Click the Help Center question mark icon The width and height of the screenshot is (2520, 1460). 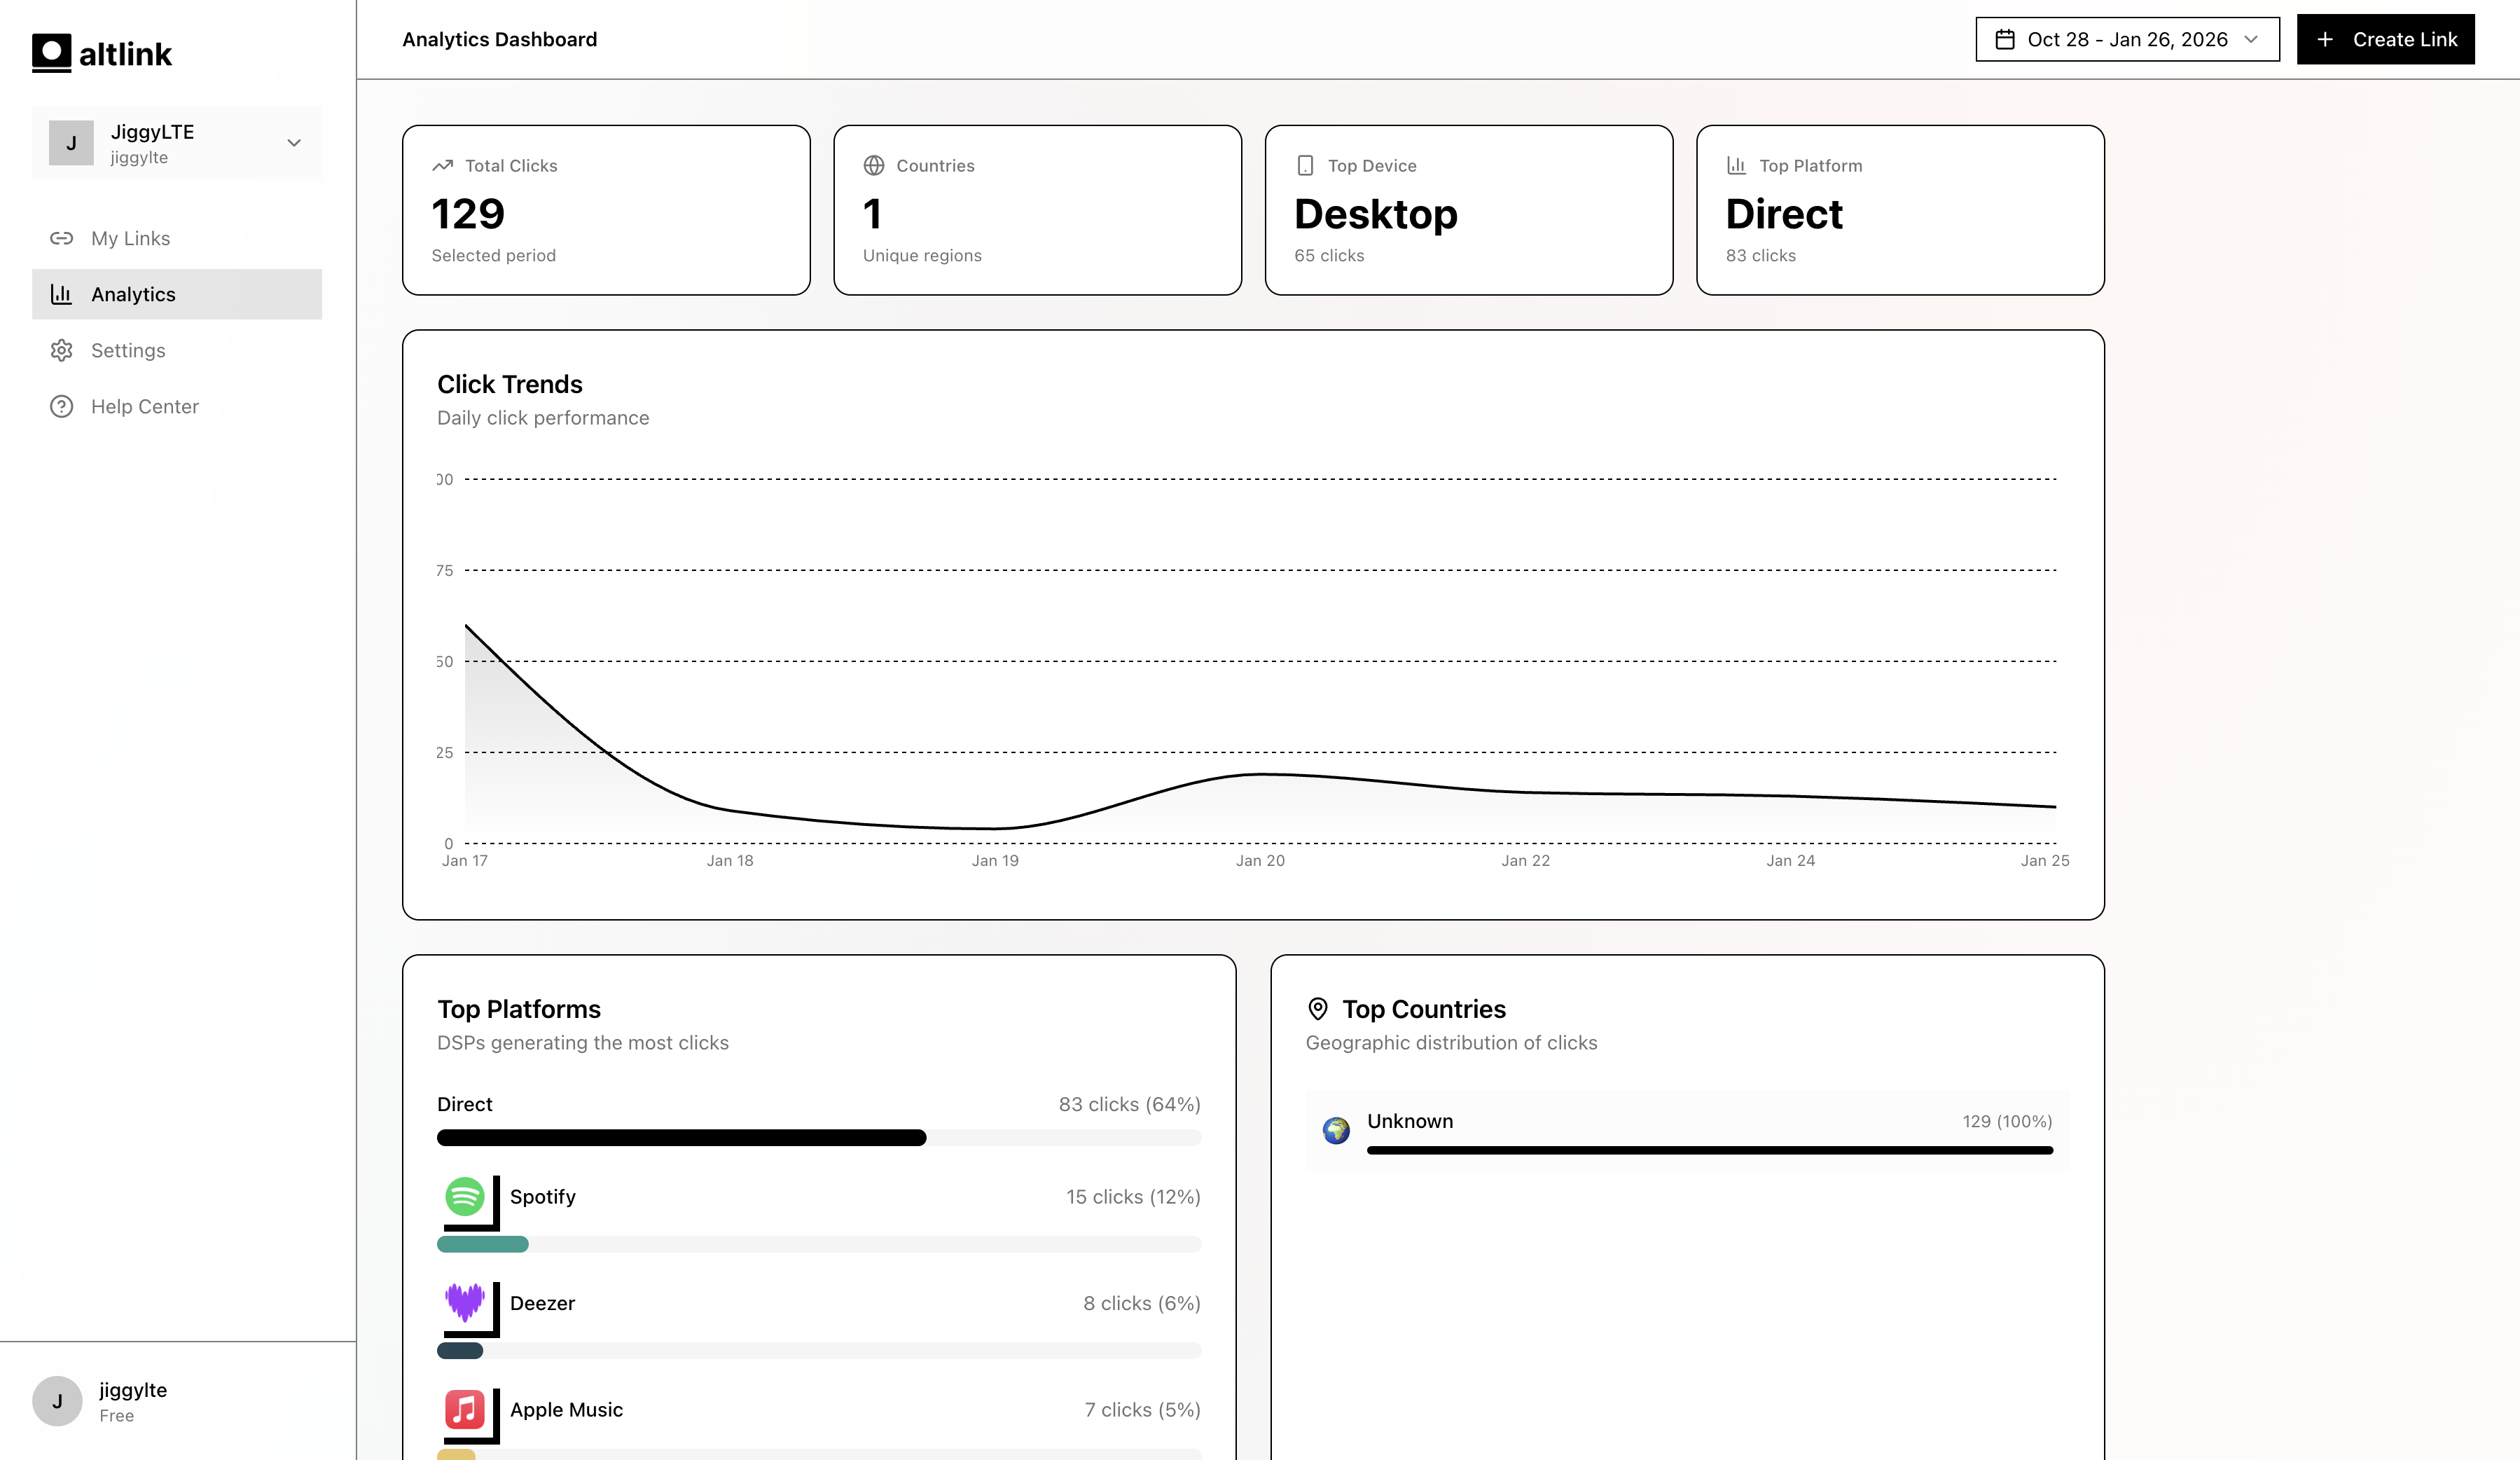click(61, 406)
